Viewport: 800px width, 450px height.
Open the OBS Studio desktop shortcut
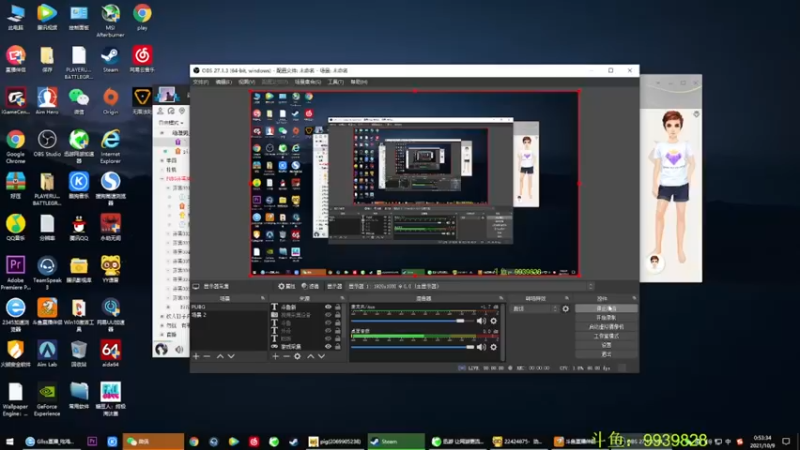tap(47, 143)
